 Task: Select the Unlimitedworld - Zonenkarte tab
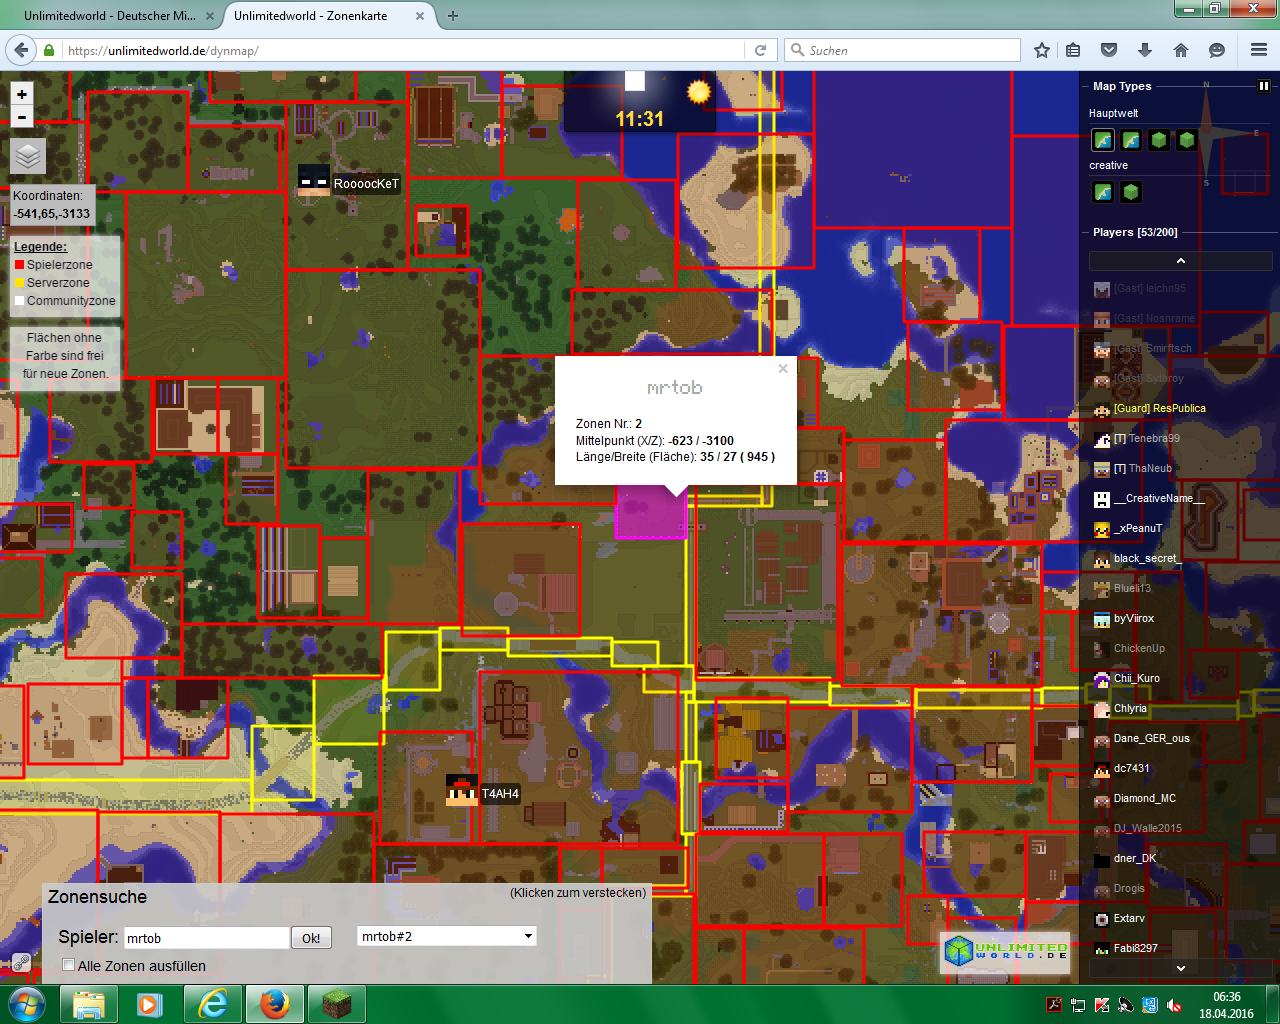[311, 16]
